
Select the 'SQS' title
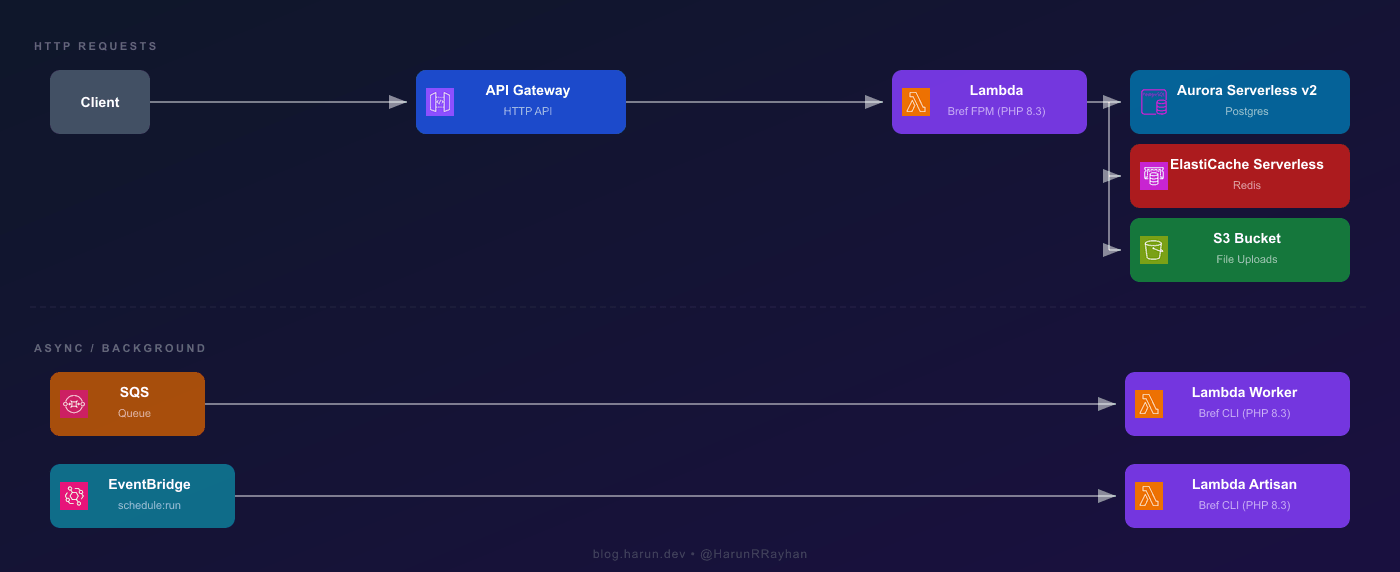coord(134,392)
